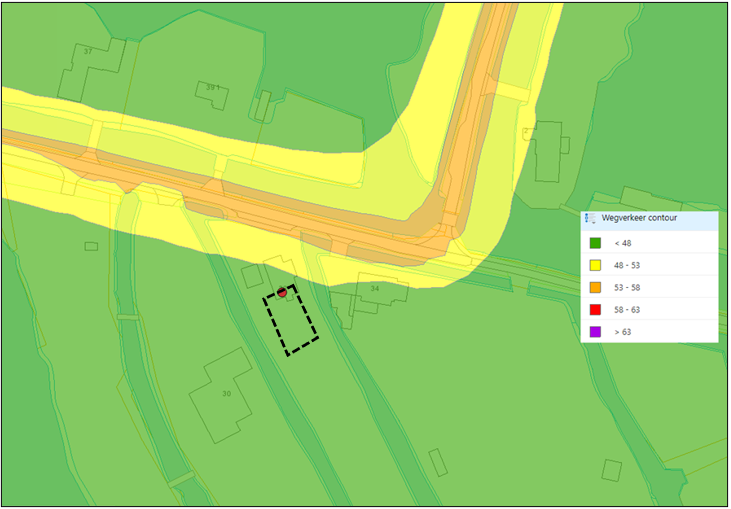Click the red measurement point marker on the map
The height and width of the screenshot is (509, 731).
pyautogui.click(x=282, y=292)
